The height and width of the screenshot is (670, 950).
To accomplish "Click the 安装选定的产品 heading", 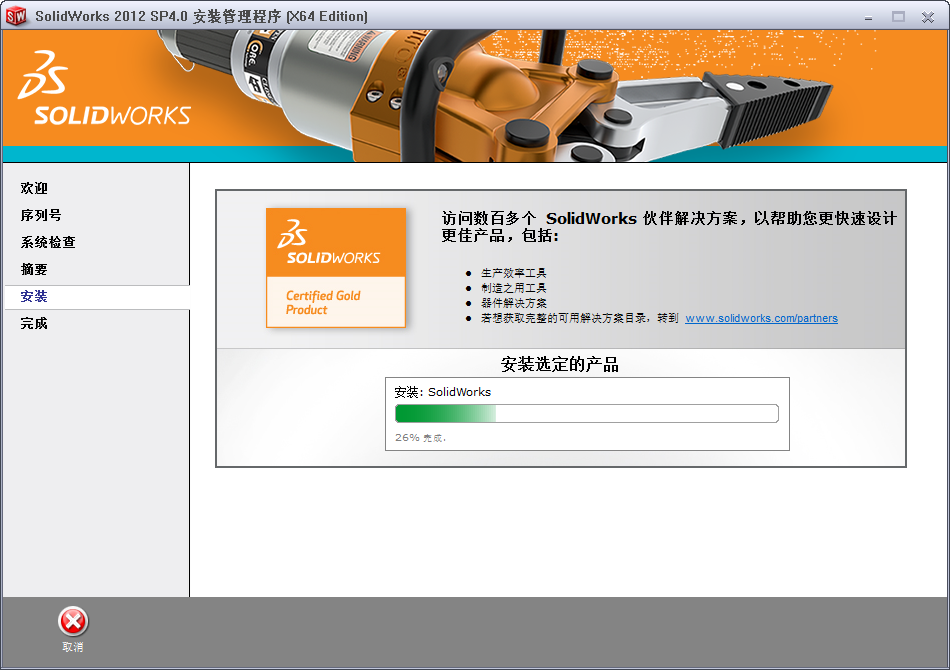I will [x=560, y=364].
